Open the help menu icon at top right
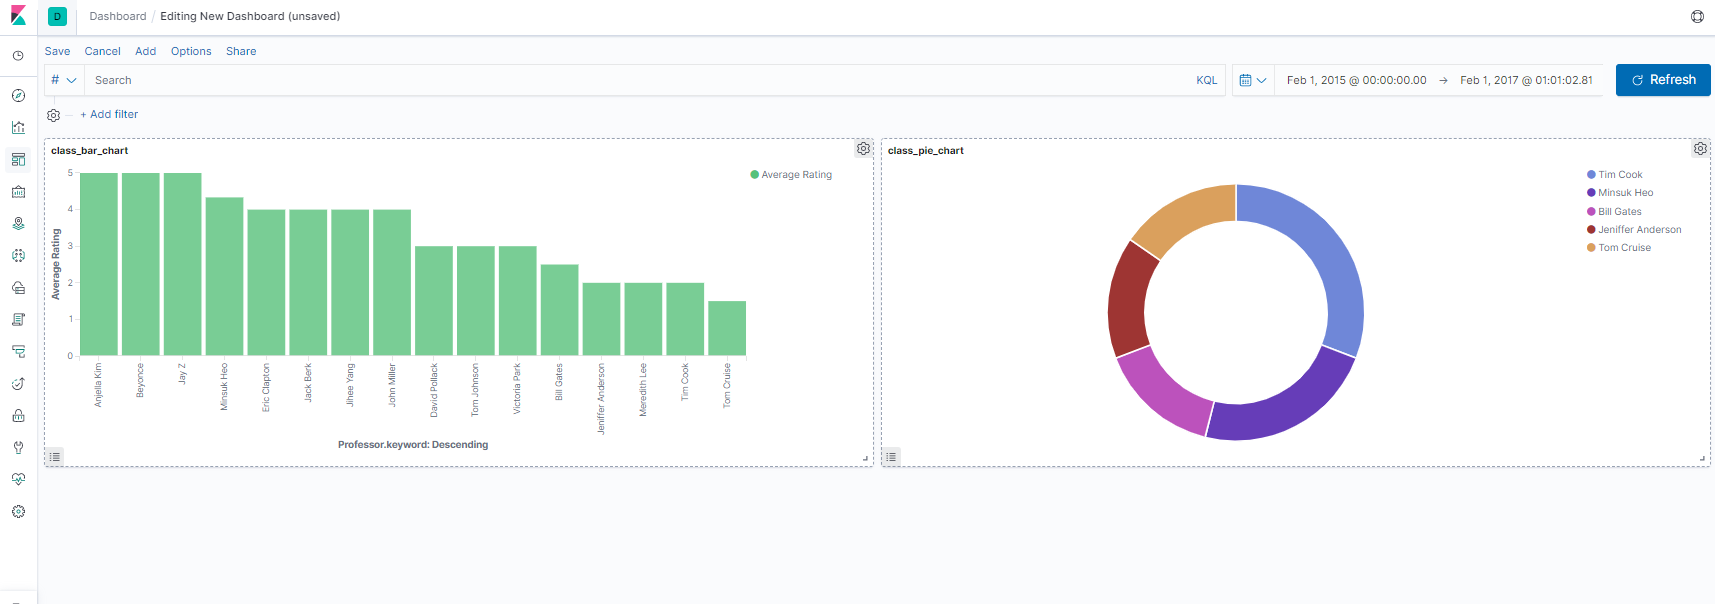Viewport: 1715px width, 604px height. click(x=1697, y=16)
